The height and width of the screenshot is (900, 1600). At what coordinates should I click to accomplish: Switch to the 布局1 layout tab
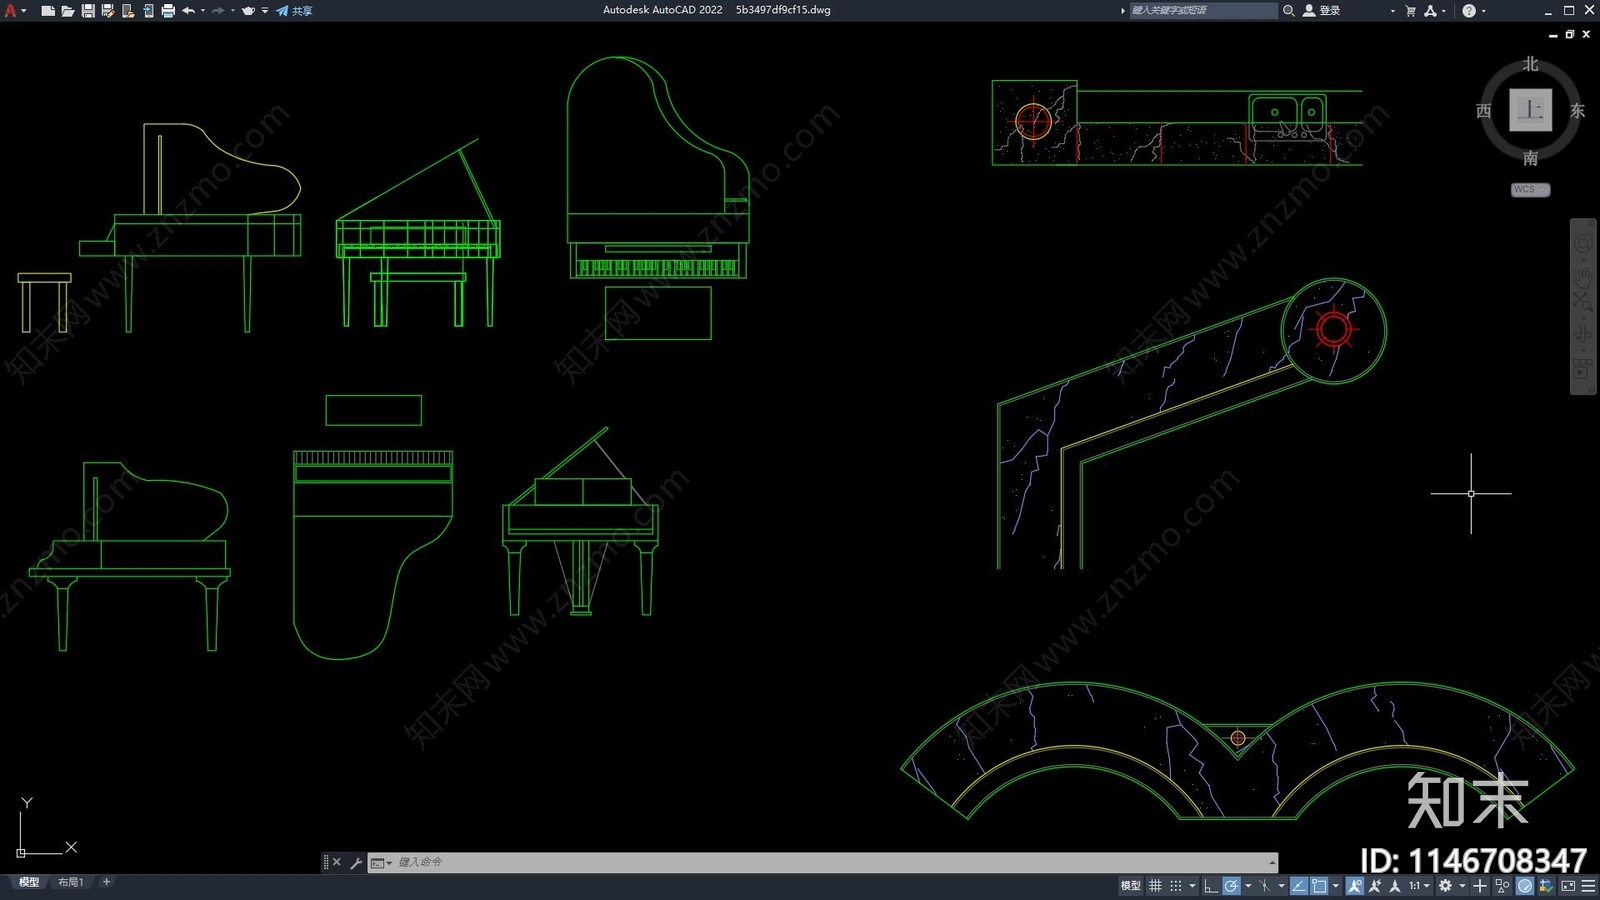pos(70,882)
